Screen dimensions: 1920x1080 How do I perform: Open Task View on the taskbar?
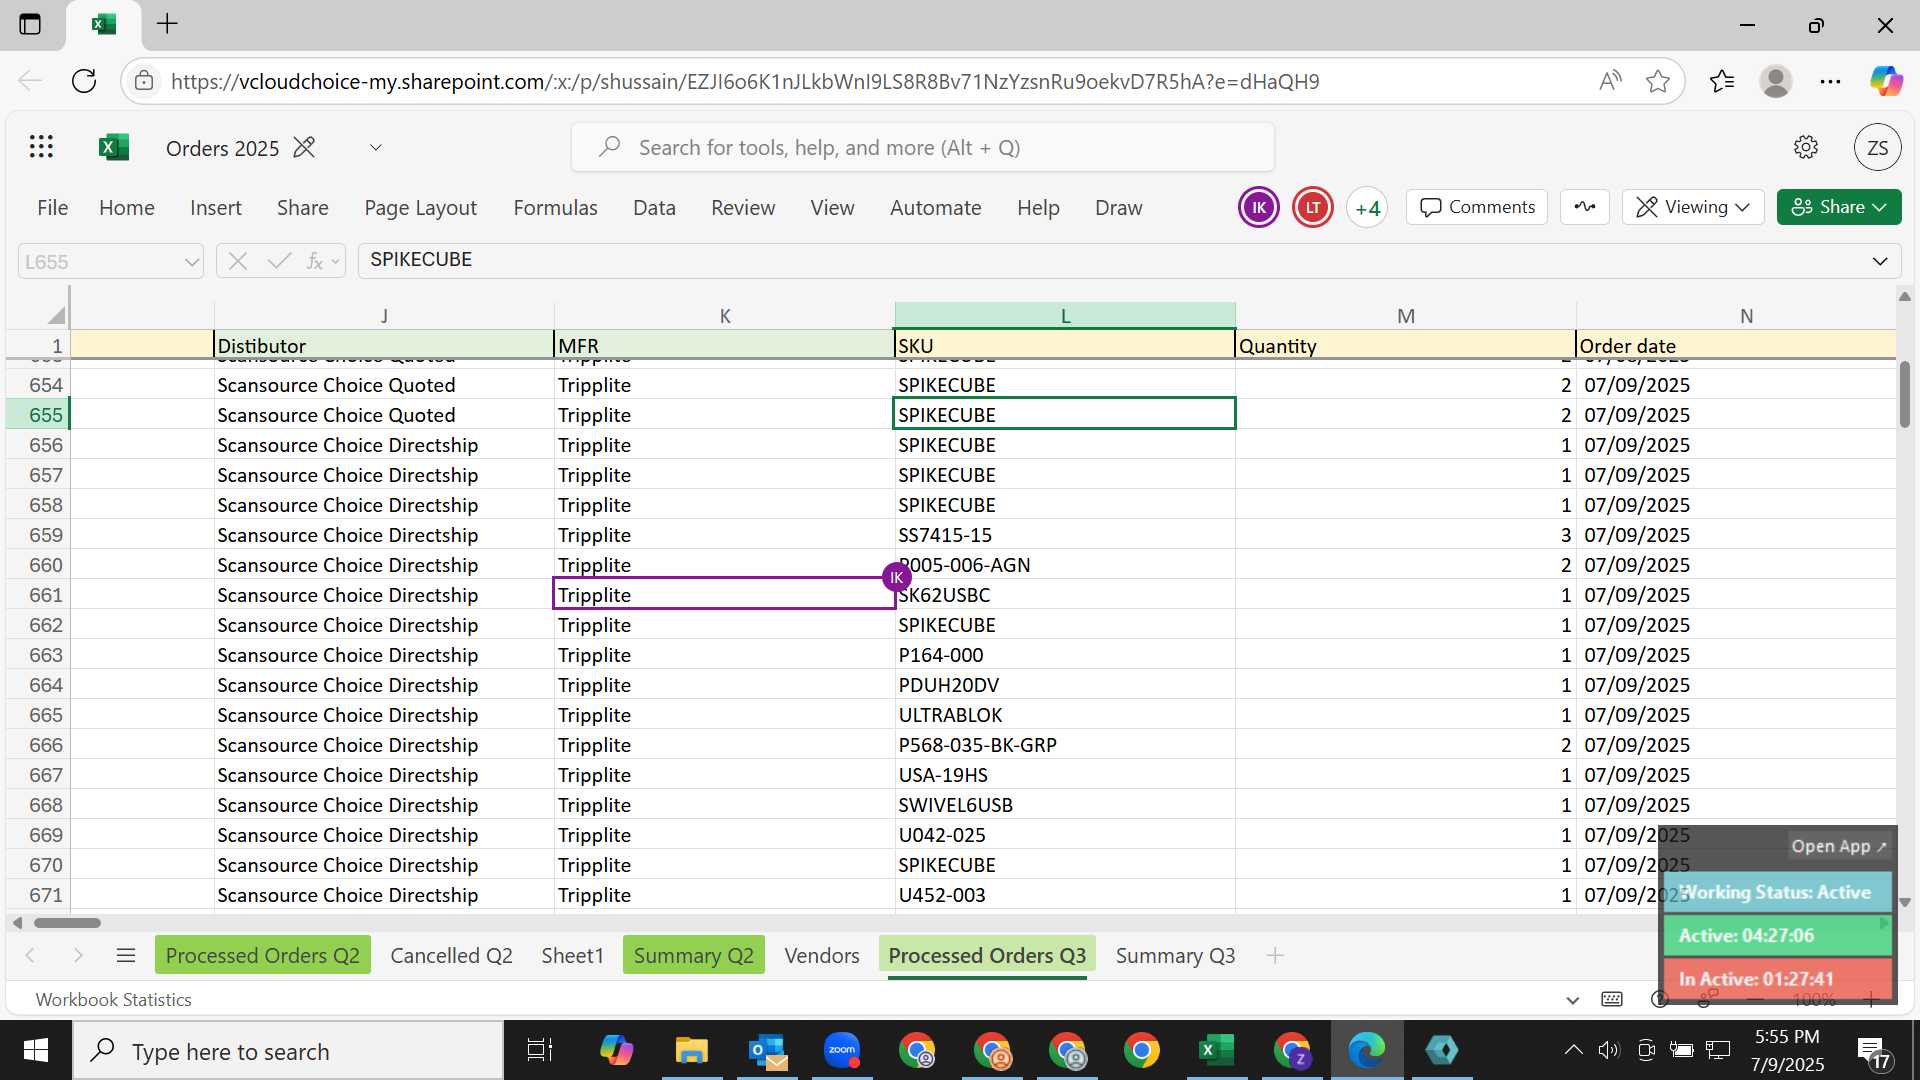coord(539,1050)
